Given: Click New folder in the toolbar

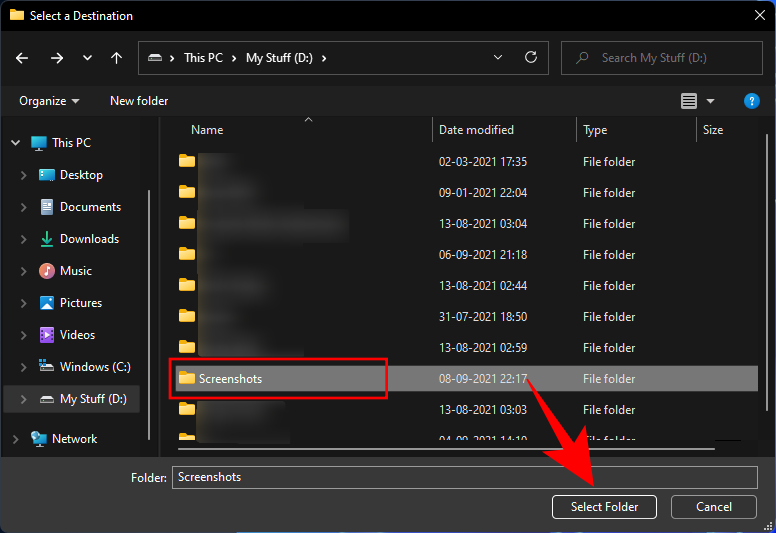Looking at the screenshot, I should tap(139, 101).
